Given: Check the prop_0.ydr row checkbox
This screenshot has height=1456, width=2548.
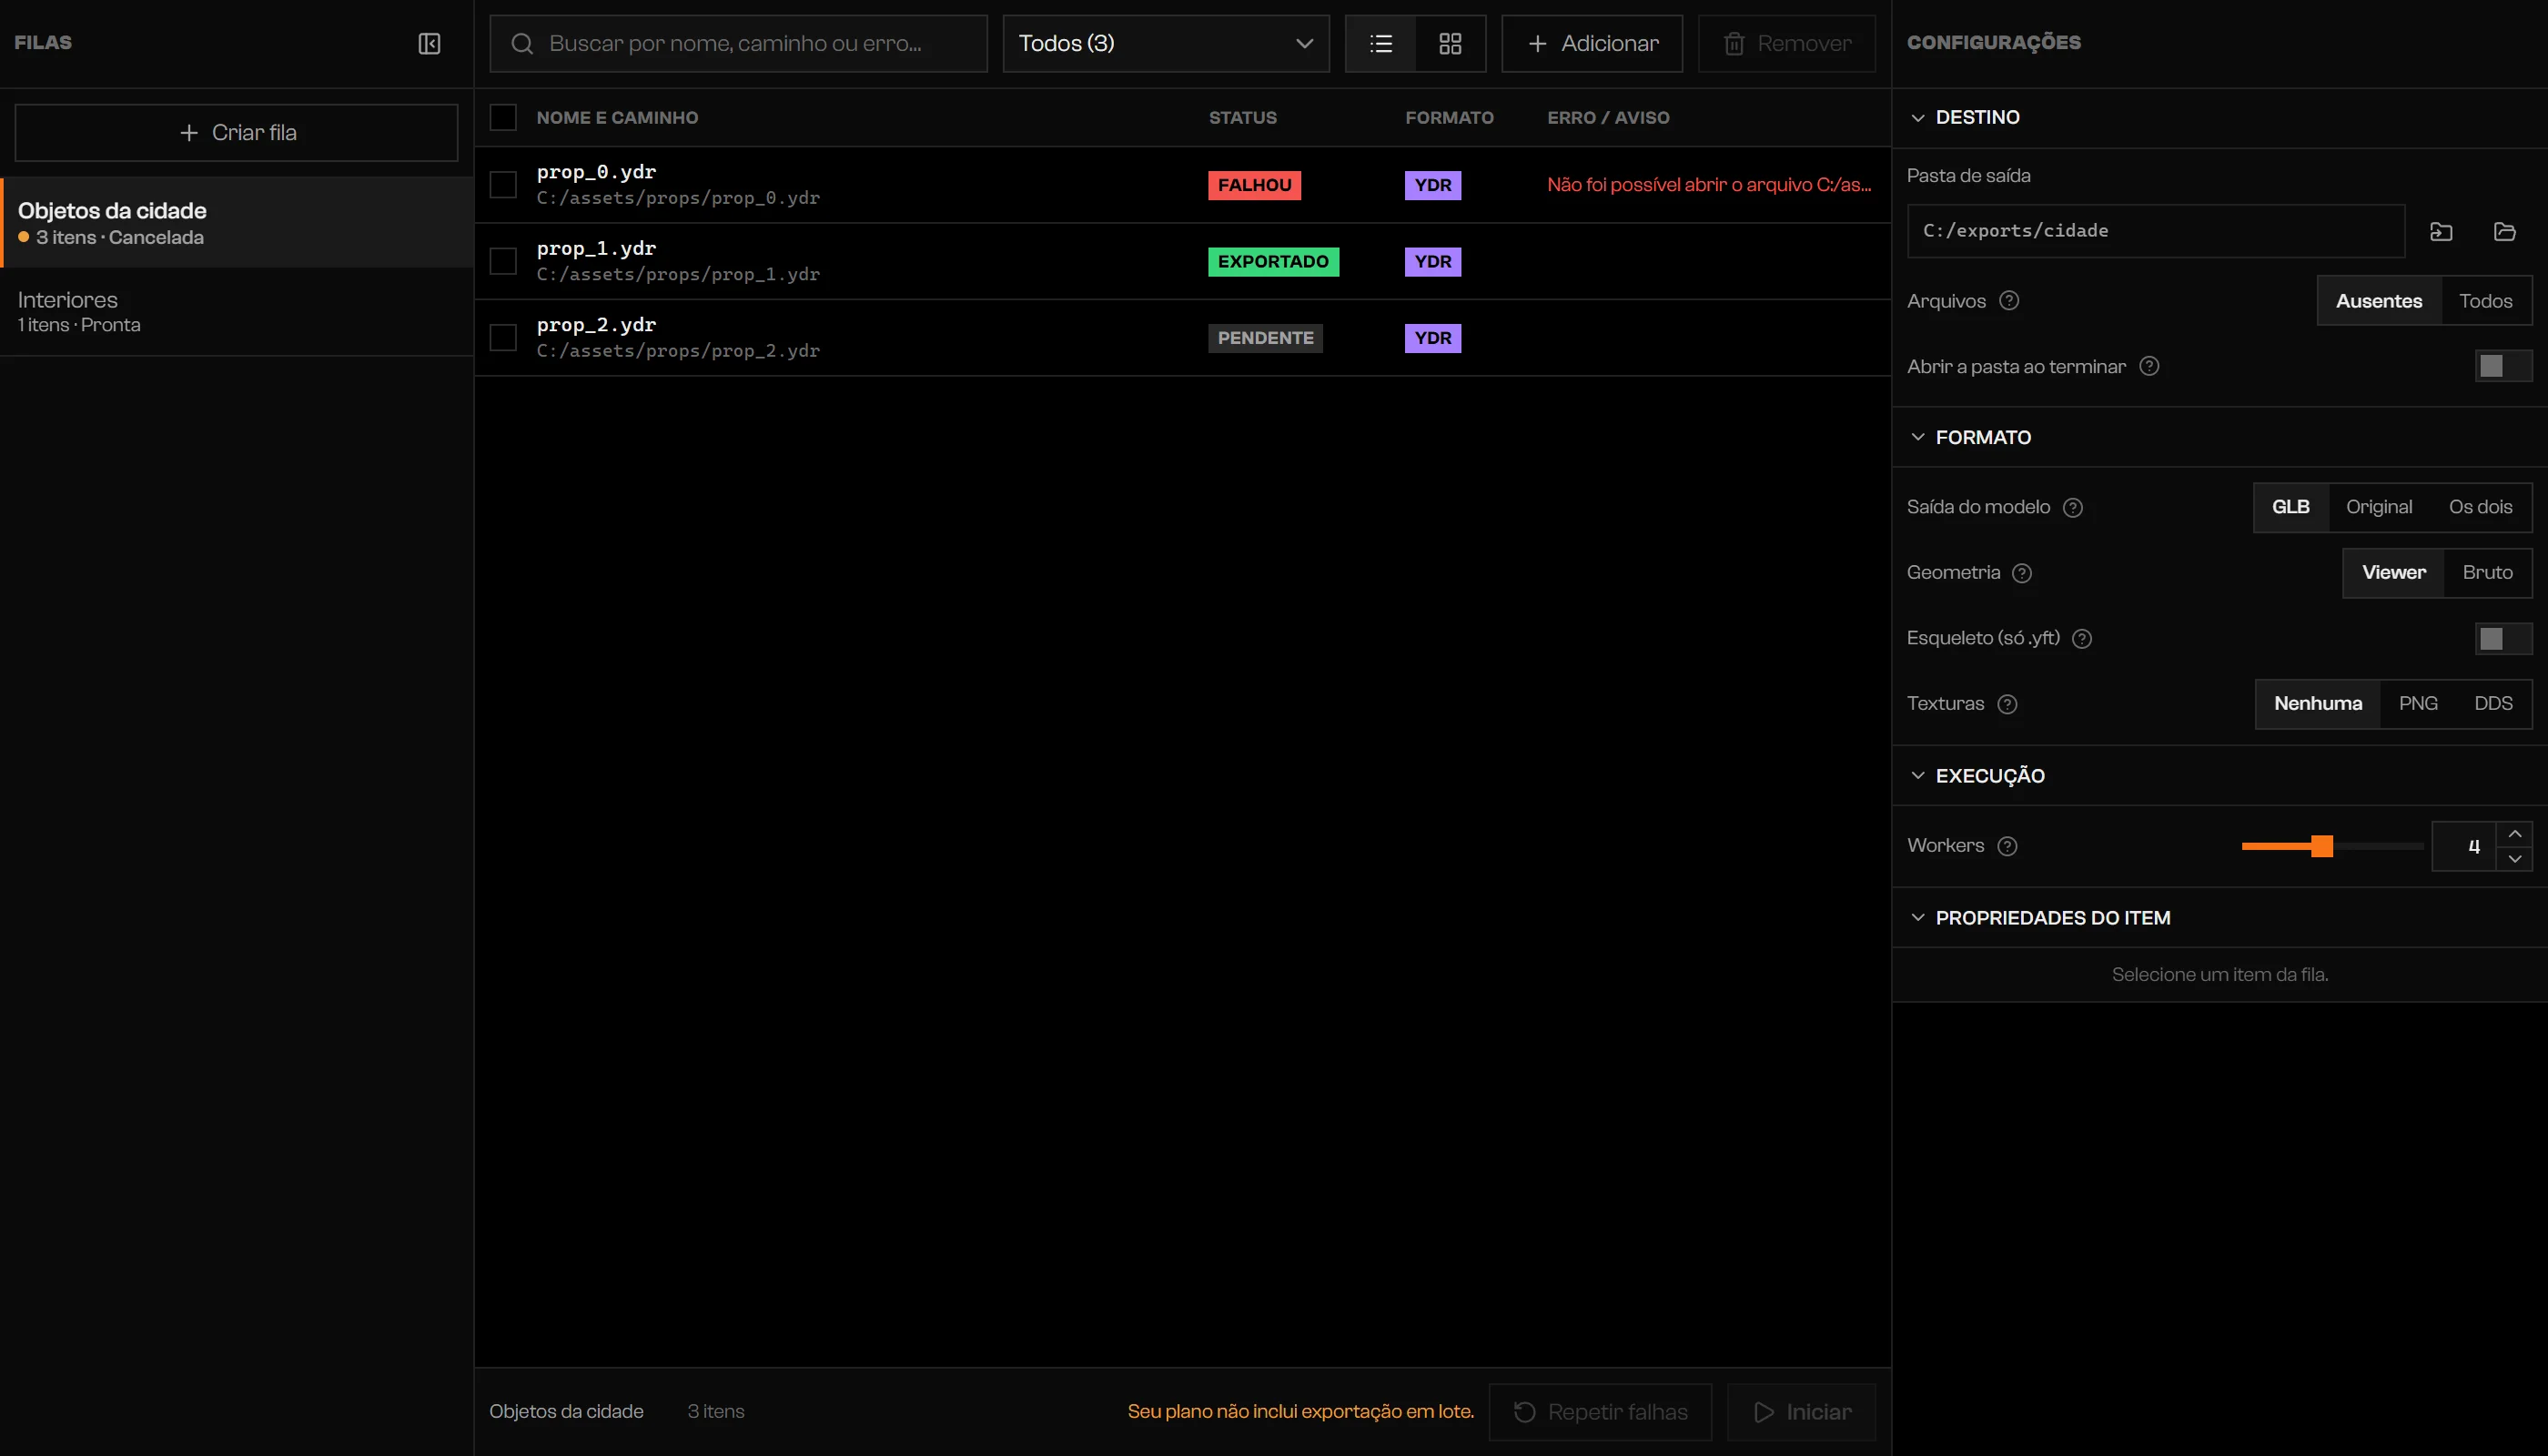Looking at the screenshot, I should 503,184.
